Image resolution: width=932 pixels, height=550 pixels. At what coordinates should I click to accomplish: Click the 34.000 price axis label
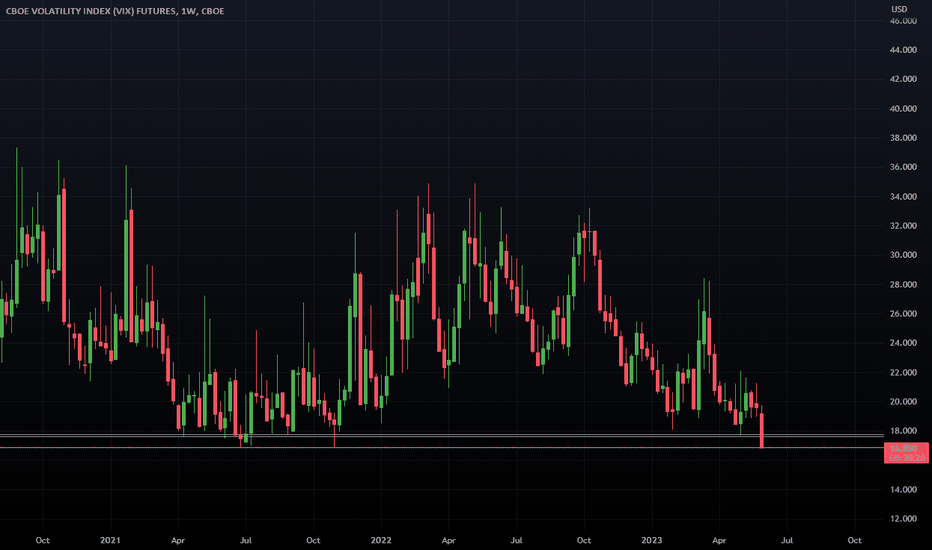coord(903,197)
